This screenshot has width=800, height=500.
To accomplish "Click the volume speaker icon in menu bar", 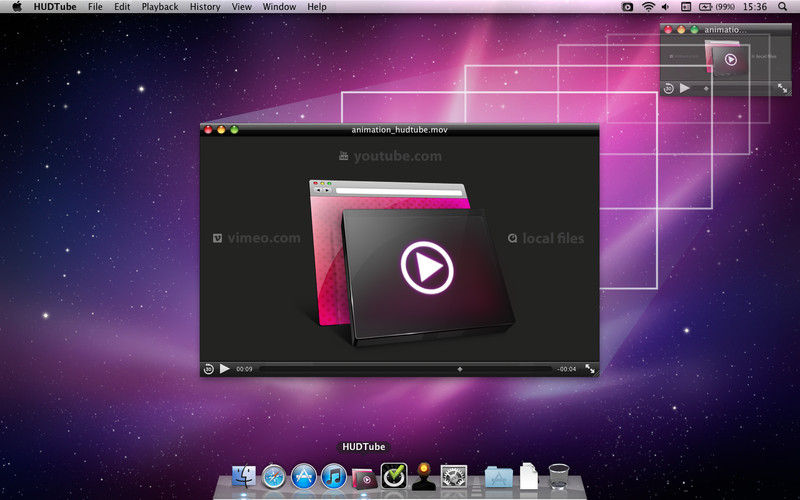I will point(666,7).
